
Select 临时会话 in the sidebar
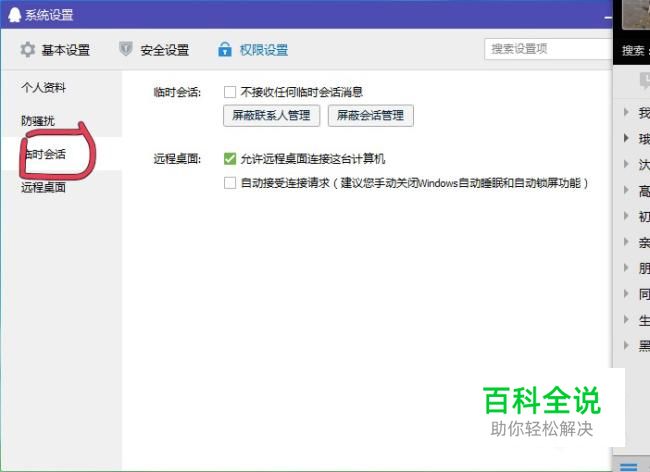point(45,154)
